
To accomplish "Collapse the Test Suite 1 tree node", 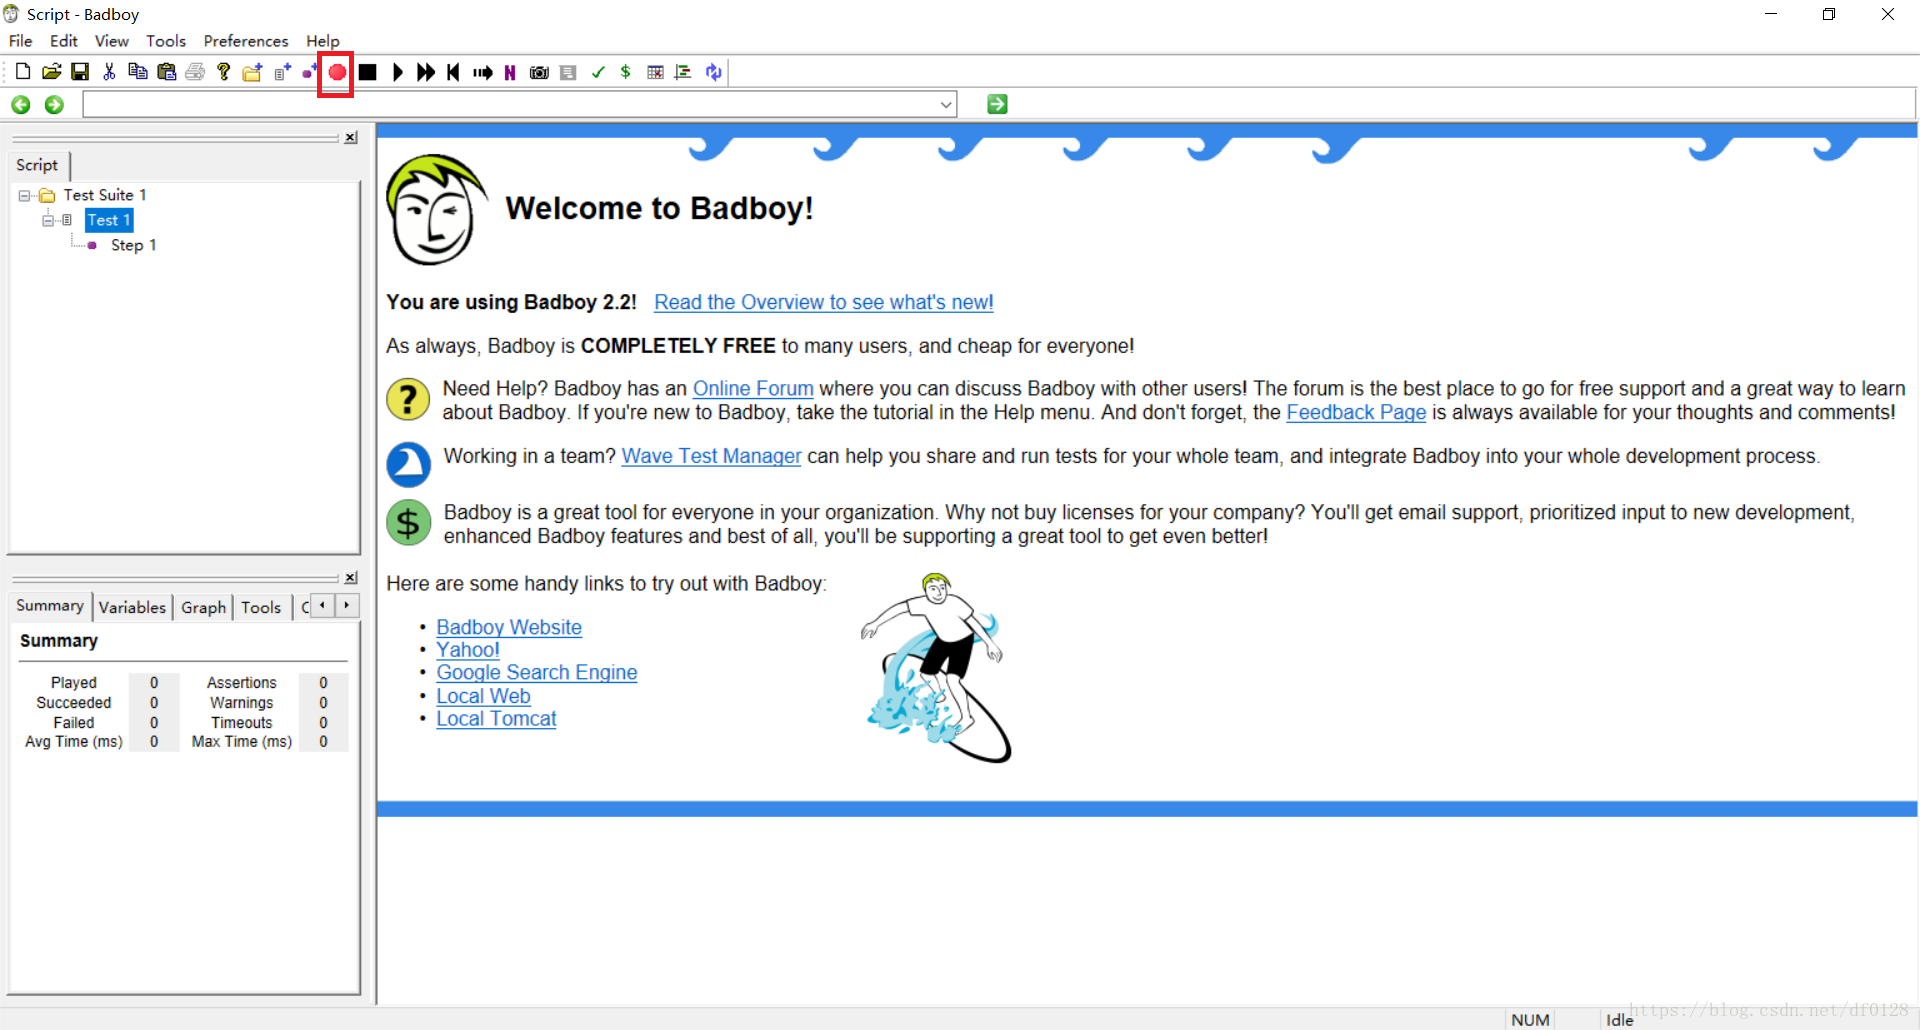I will pos(24,196).
